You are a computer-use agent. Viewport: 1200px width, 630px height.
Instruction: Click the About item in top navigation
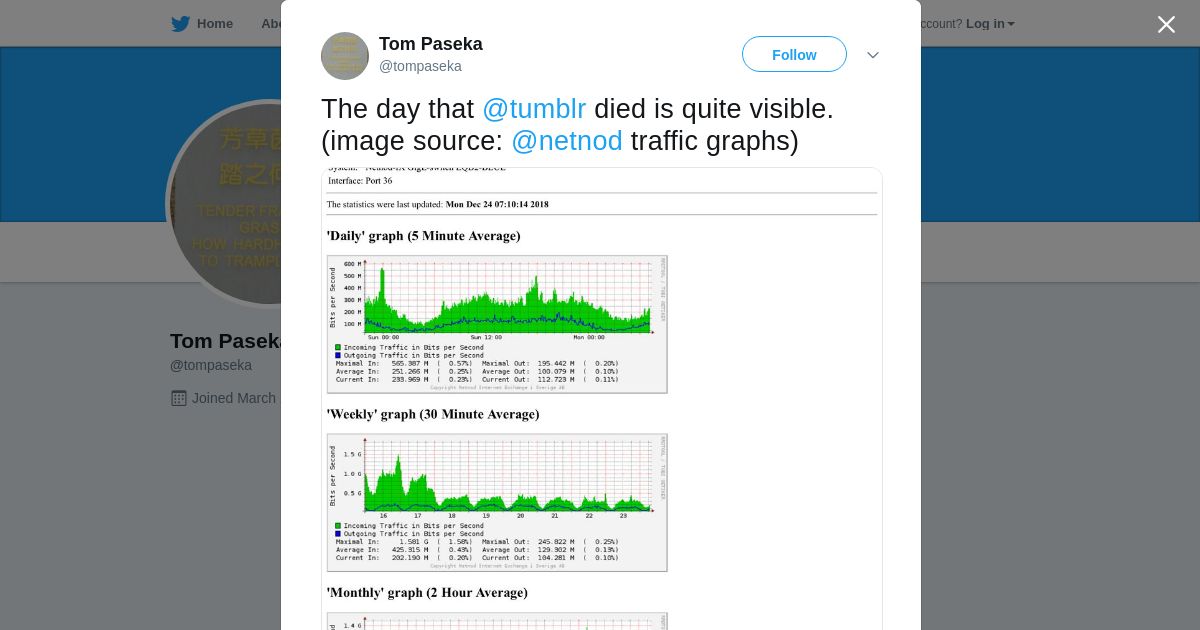pyautogui.click(x=270, y=24)
